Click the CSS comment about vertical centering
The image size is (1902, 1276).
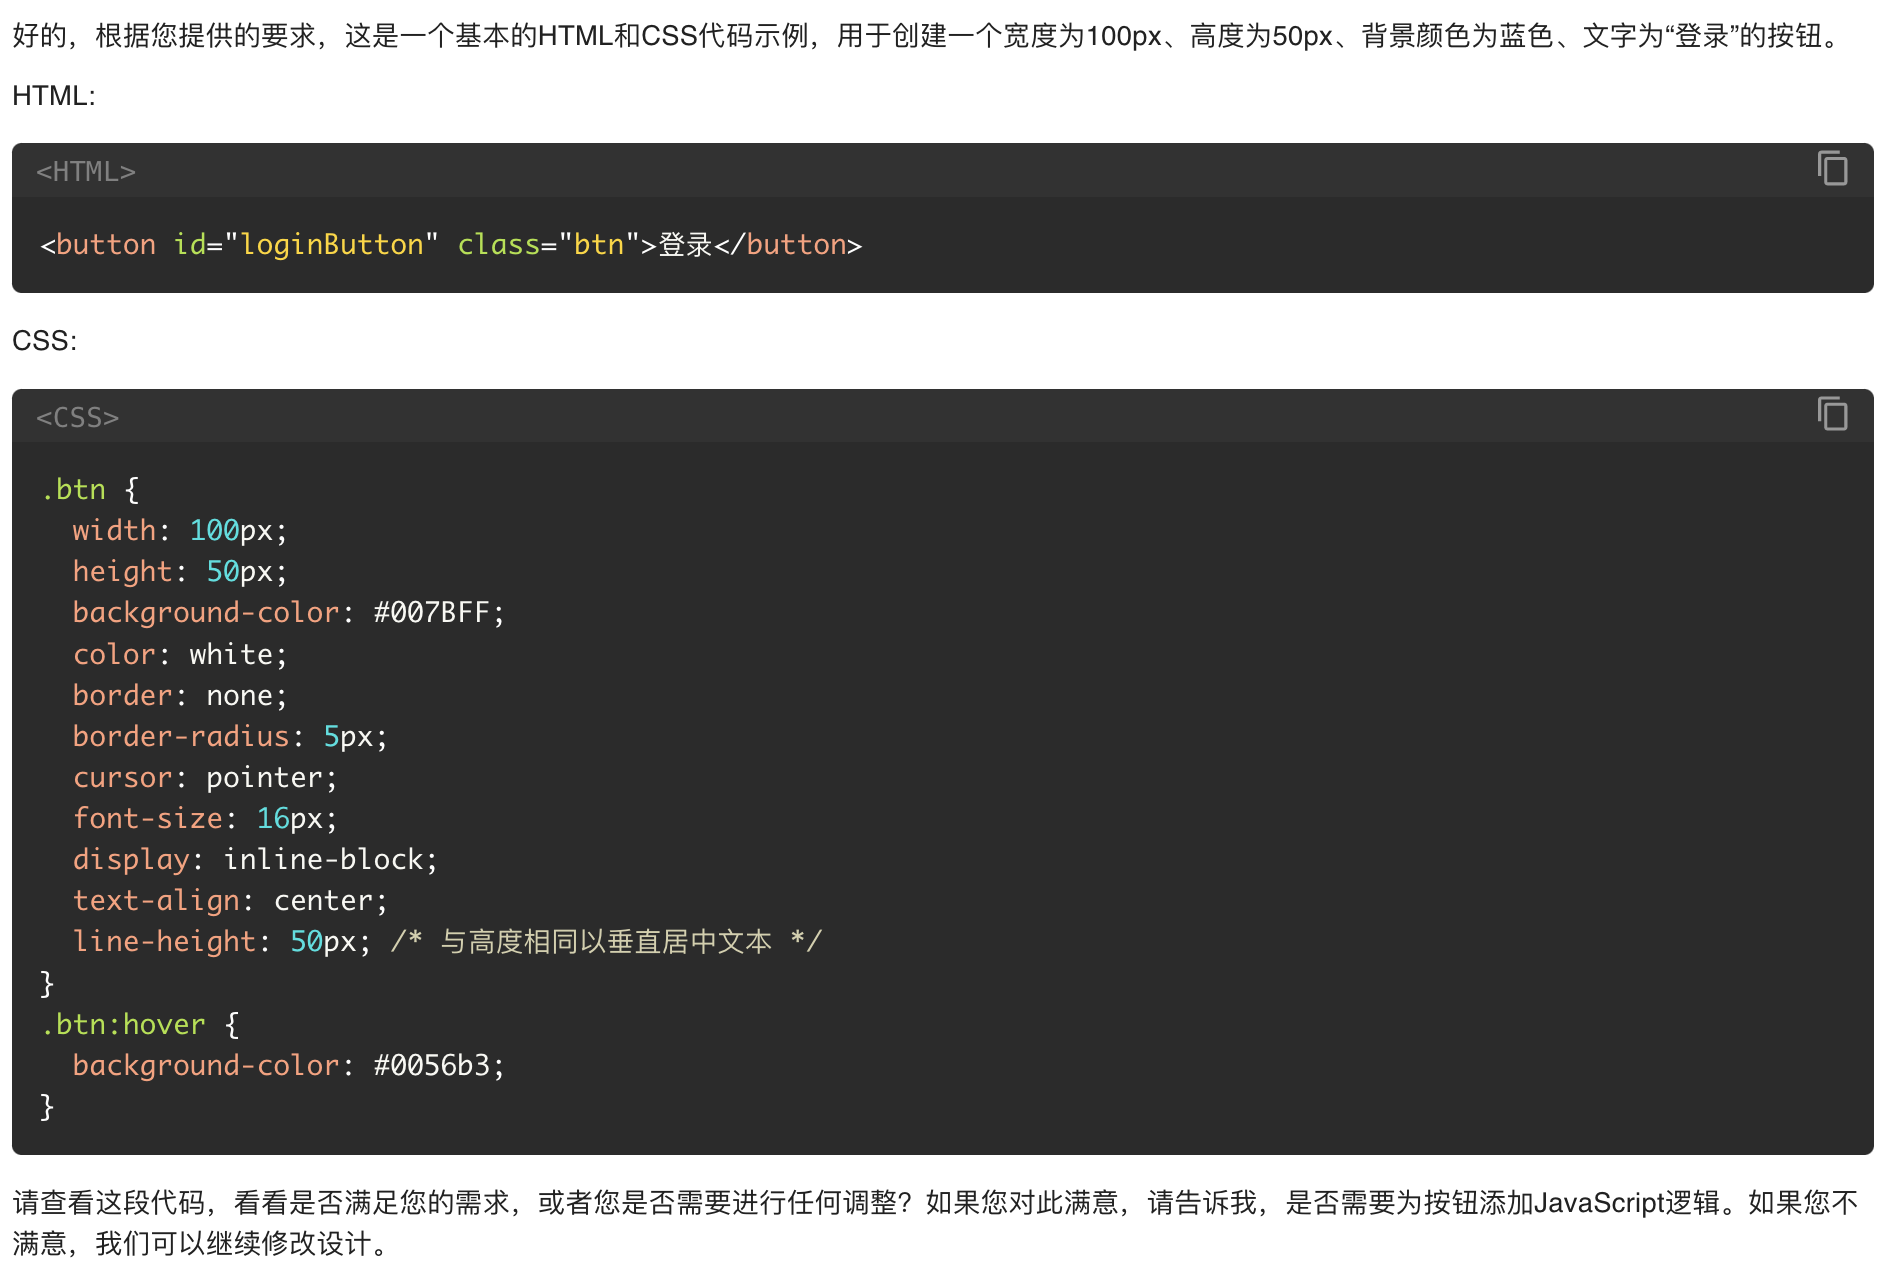point(606,942)
